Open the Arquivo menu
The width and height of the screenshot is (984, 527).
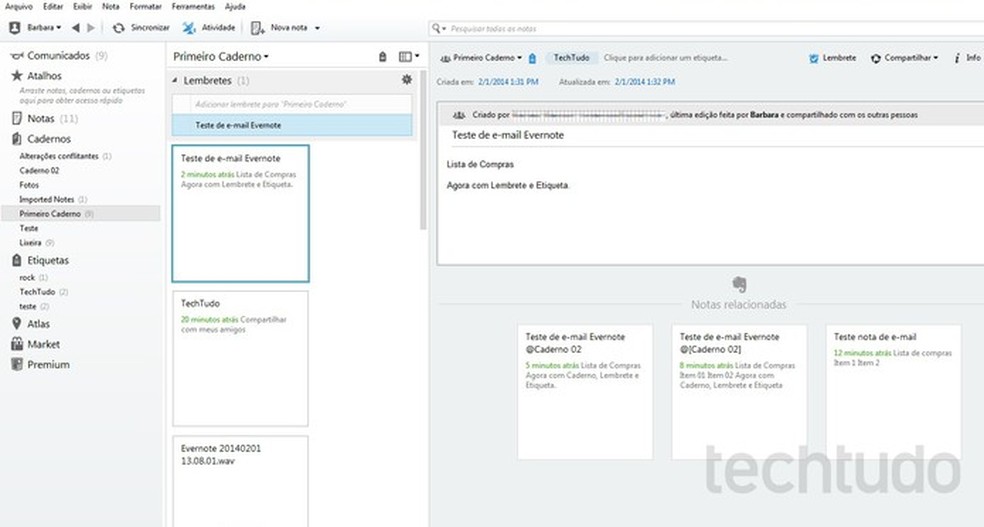pyautogui.click(x=18, y=6)
